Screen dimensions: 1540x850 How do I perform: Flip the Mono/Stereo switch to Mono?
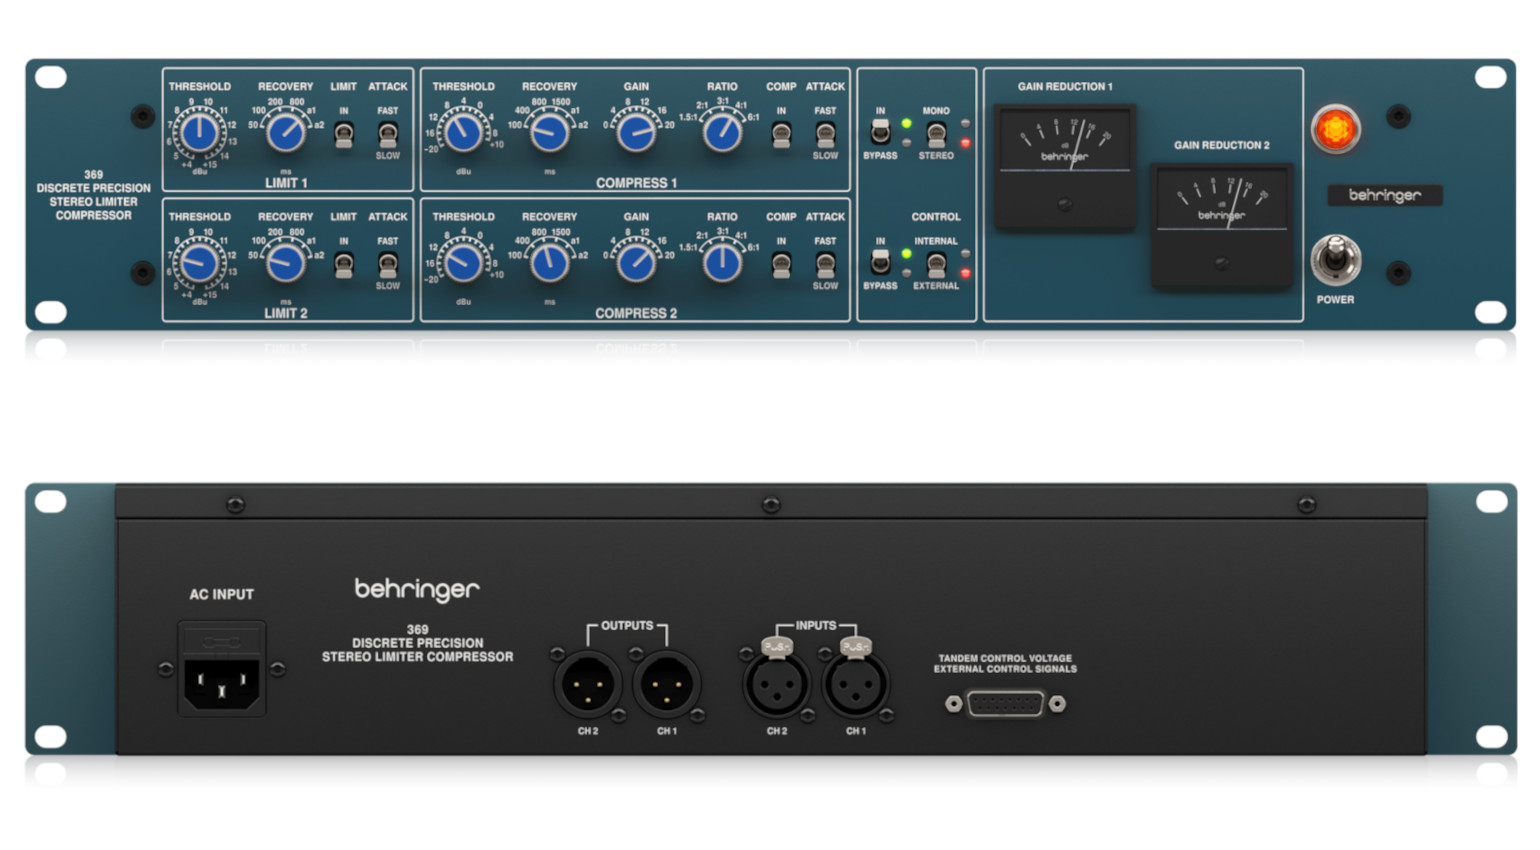934,133
